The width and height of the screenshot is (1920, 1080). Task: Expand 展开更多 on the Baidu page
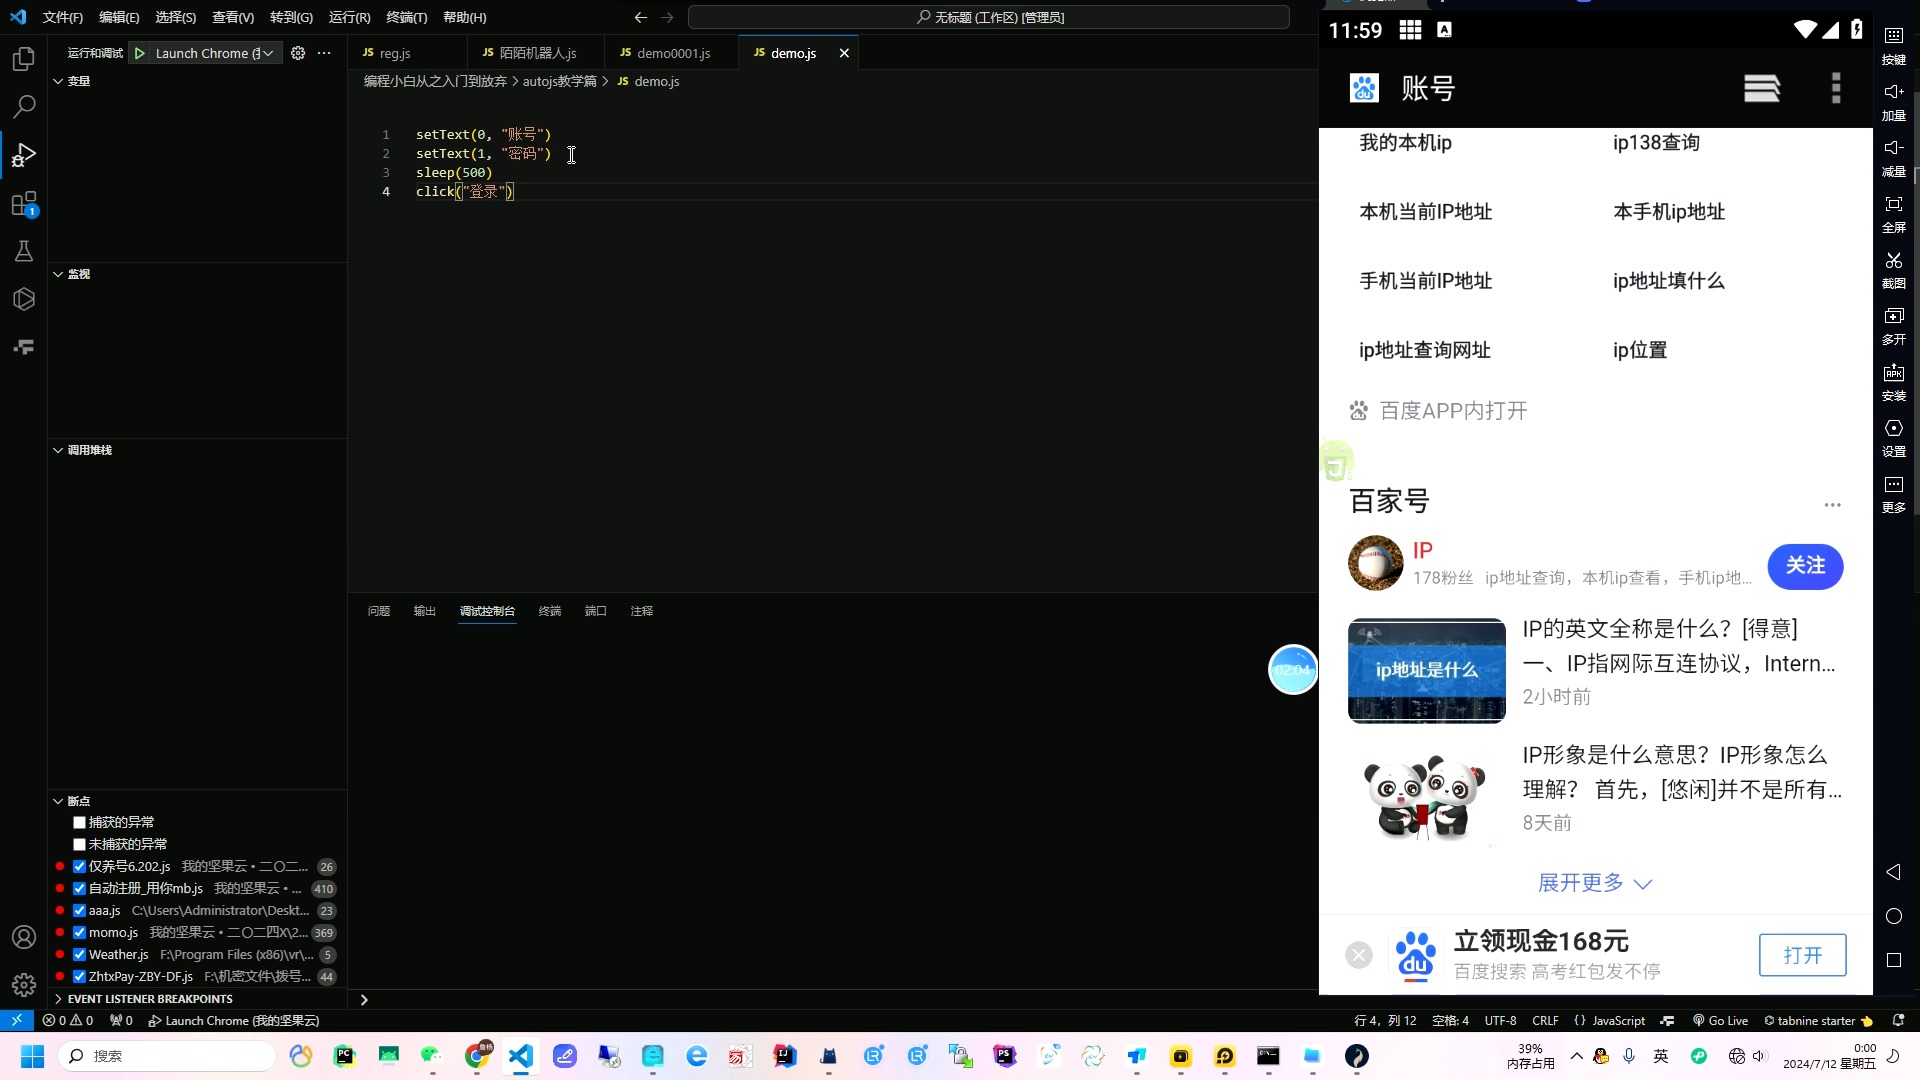click(1592, 883)
